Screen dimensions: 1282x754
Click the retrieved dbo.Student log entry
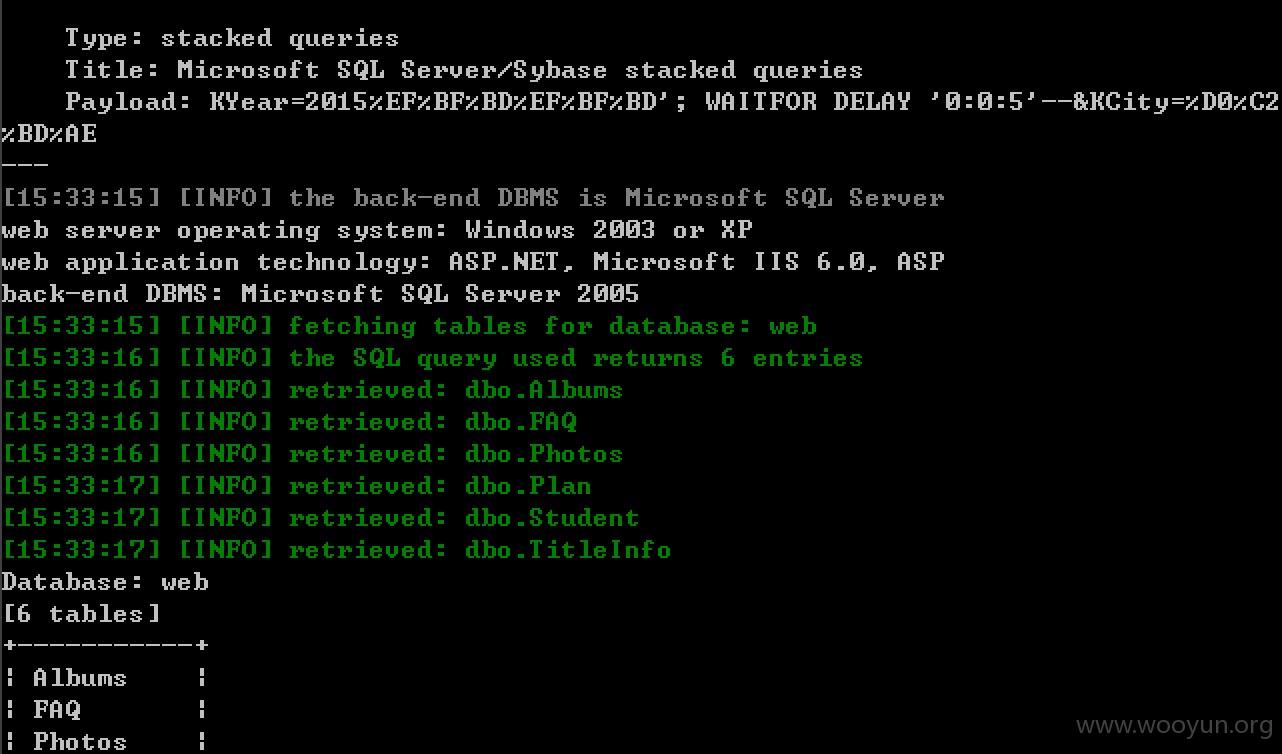[x=320, y=518]
